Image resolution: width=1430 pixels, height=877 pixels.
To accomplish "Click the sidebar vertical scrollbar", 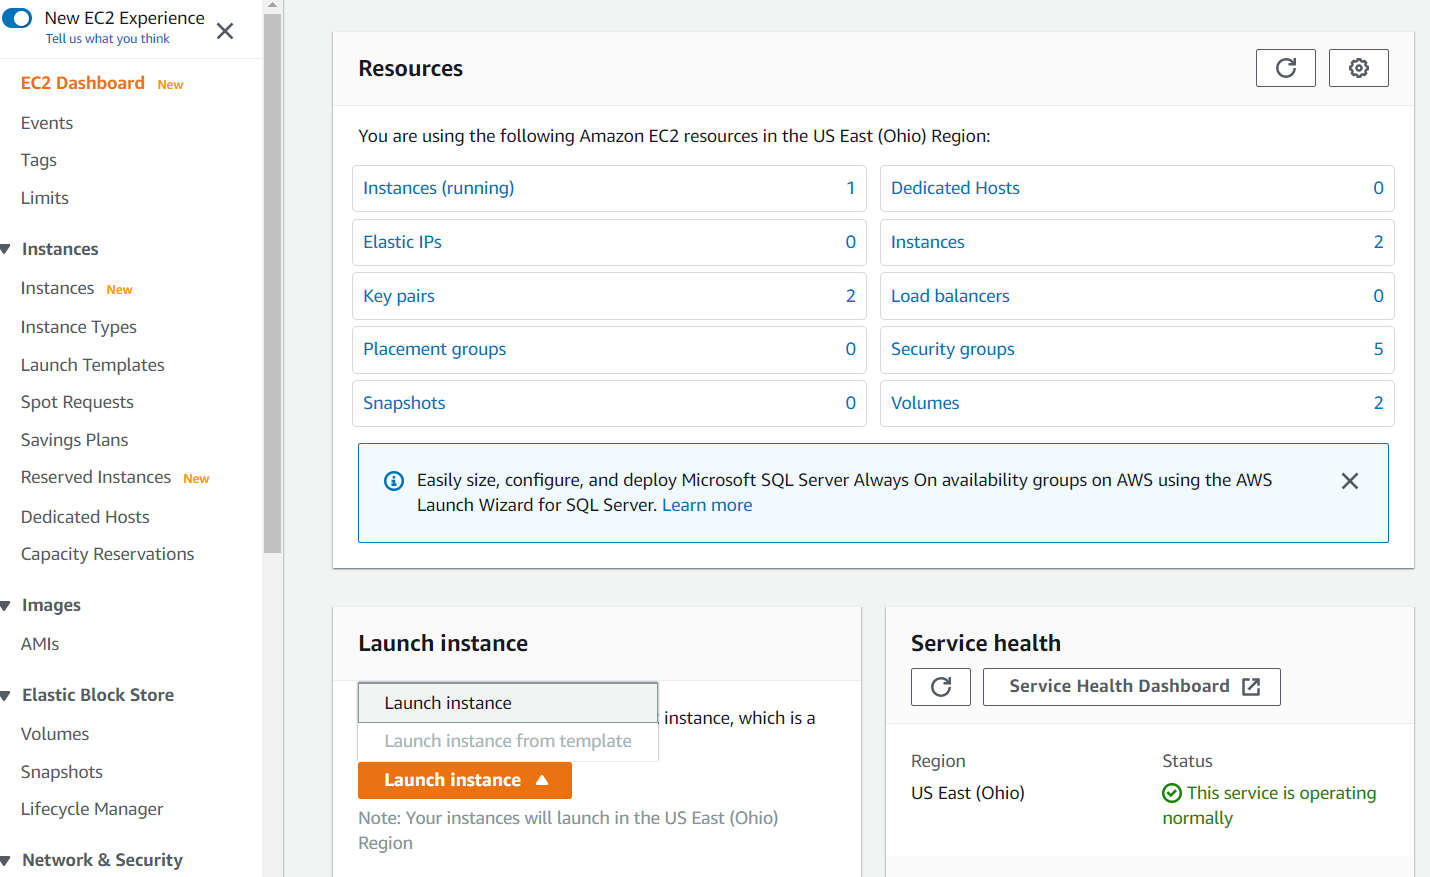I will pyautogui.click(x=273, y=283).
